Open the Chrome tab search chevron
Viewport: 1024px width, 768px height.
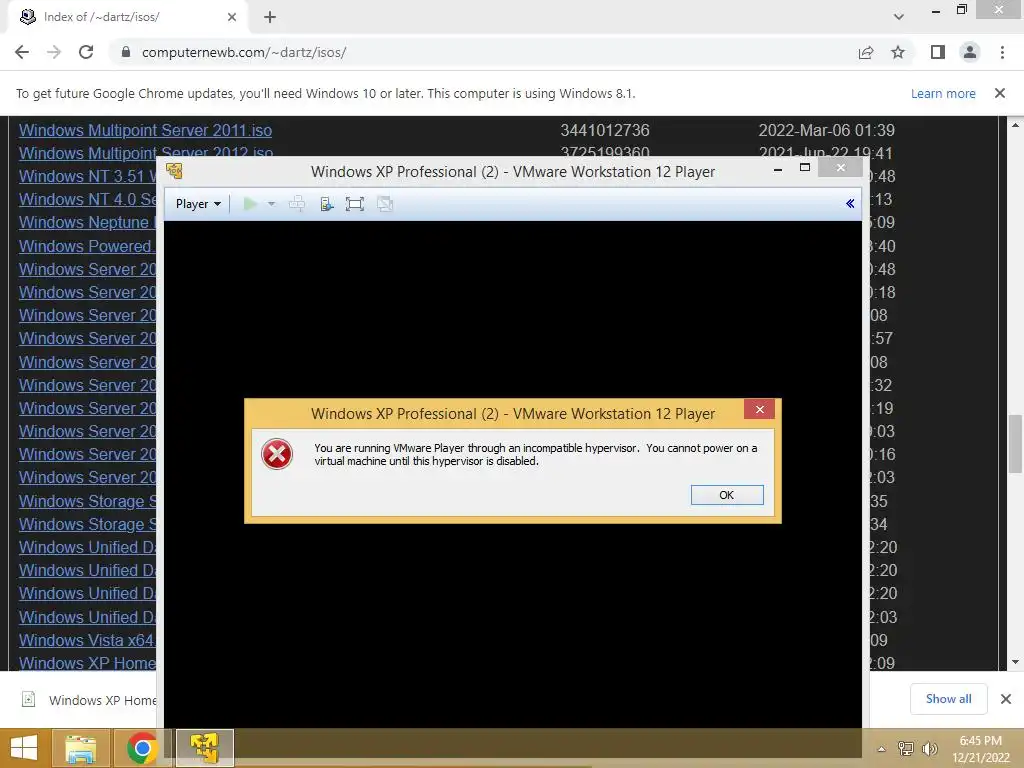[x=899, y=17]
